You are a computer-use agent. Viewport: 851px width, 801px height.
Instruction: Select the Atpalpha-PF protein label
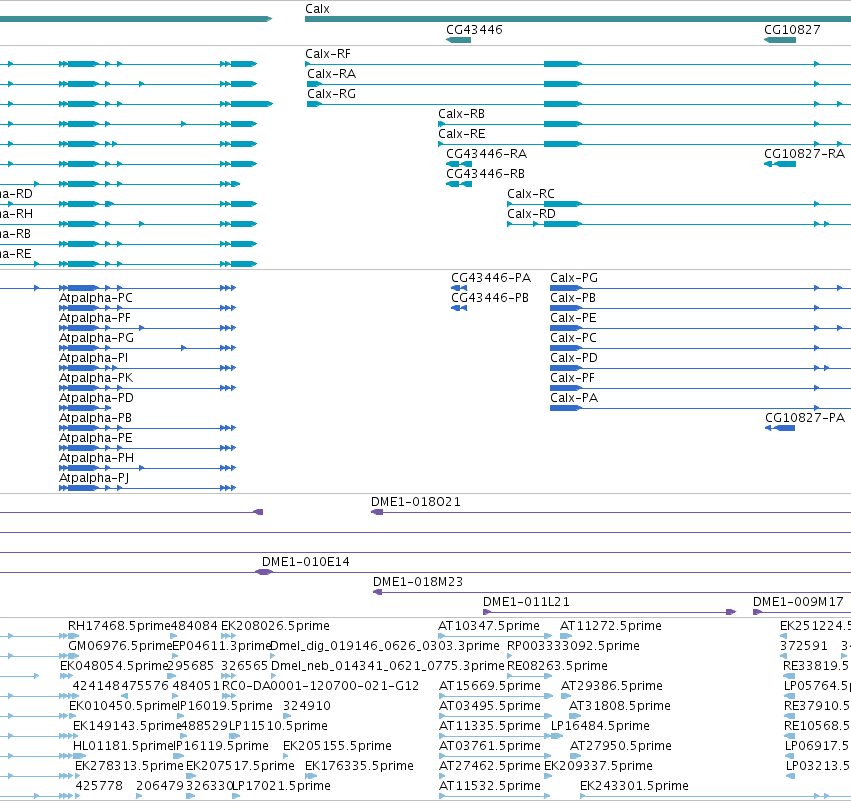click(94, 318)
